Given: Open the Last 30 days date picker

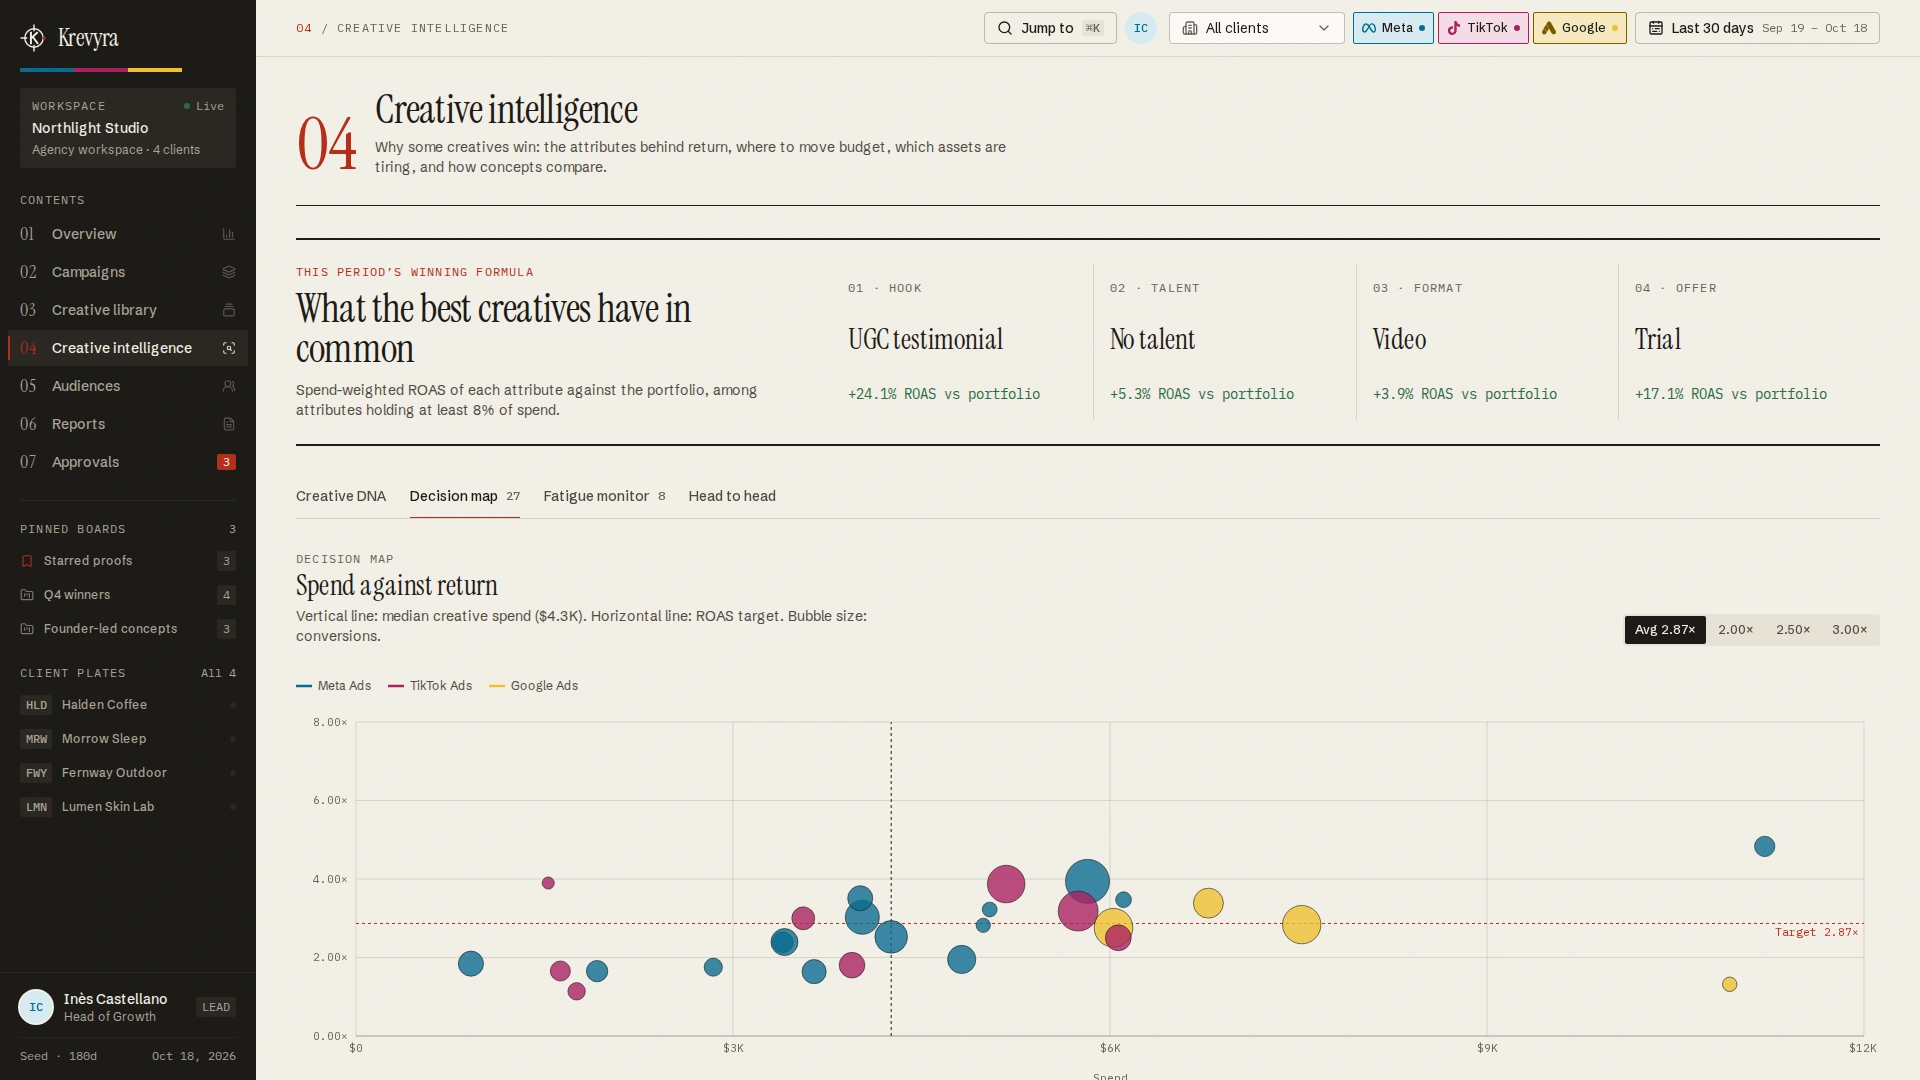Looking at the screenshot, I should click(x=1757, y=28).
